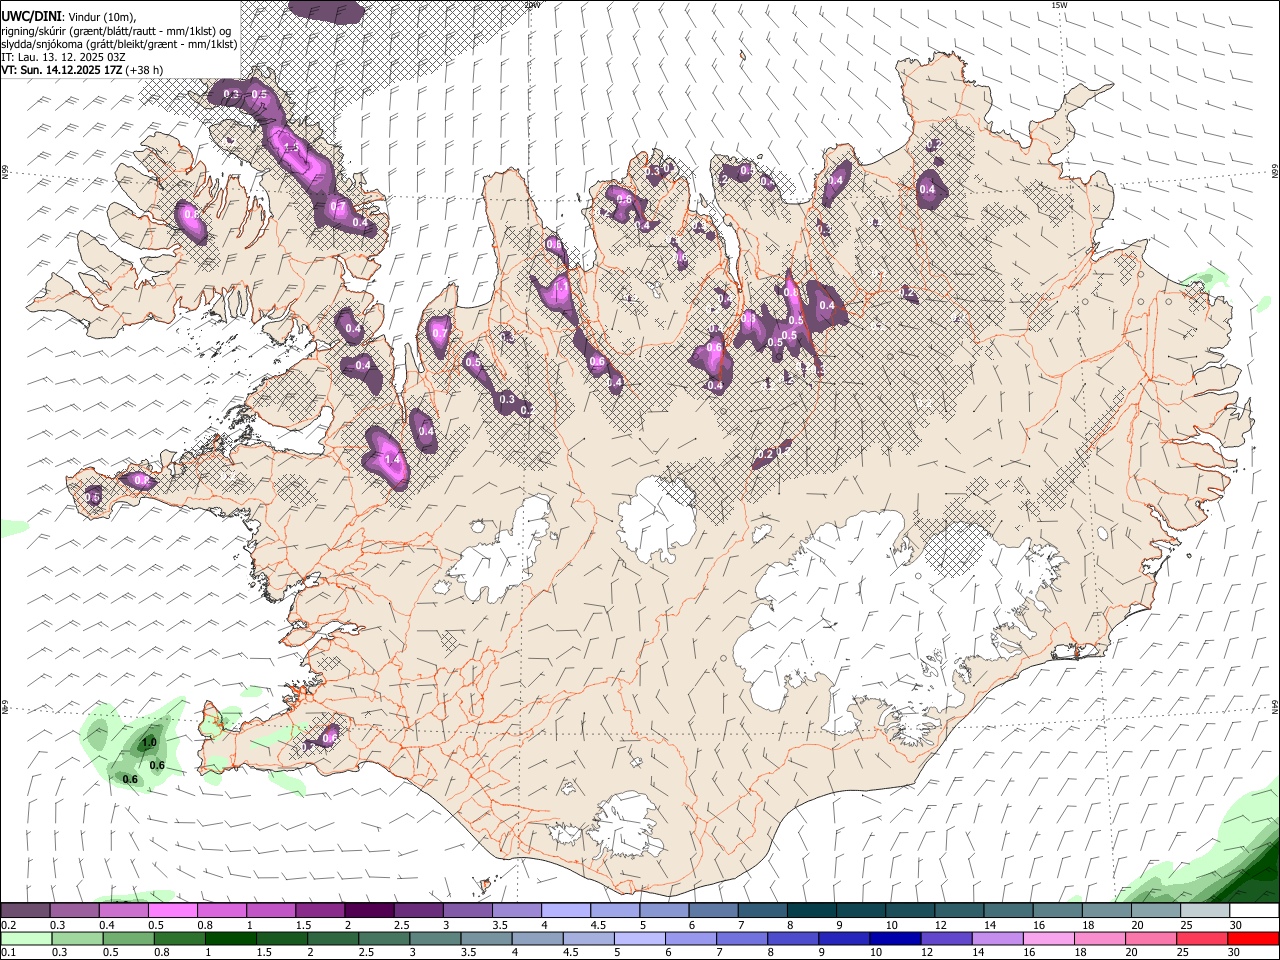
Task: Click the lower legend swatch labeled 0.5
Action: click(x=128, y=938)
